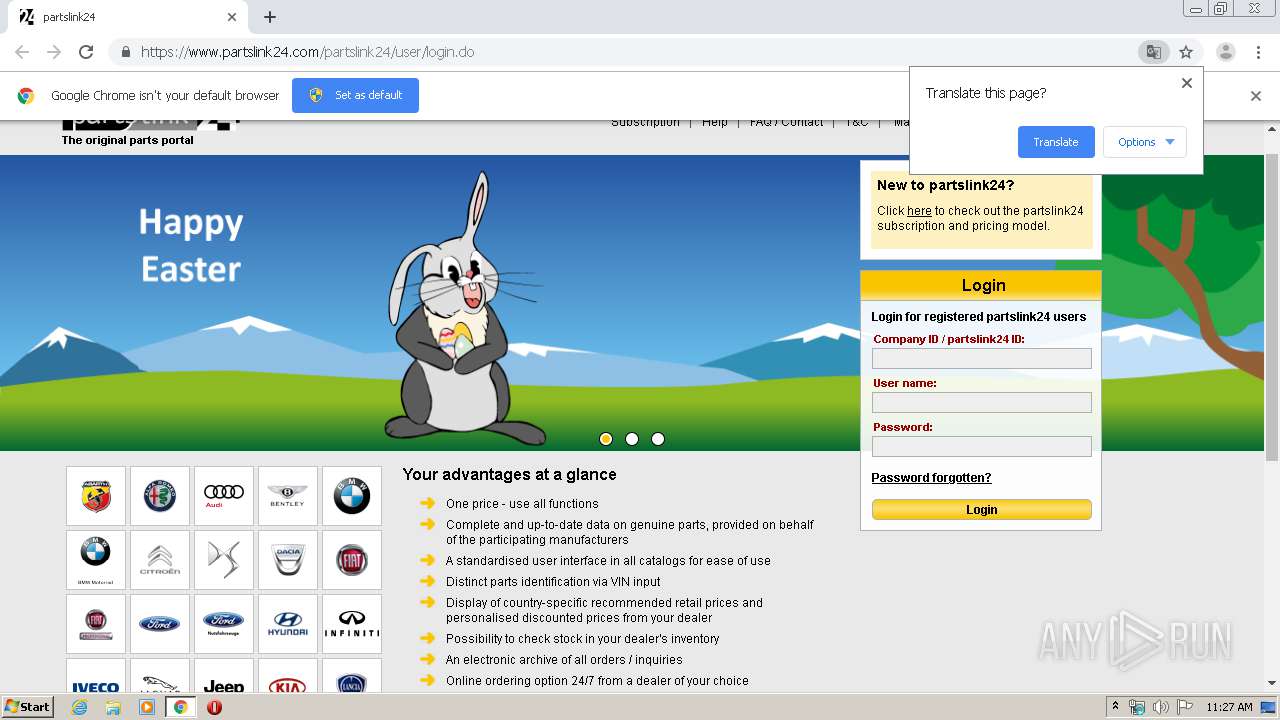1280x720 pixels.
Task: Open the Jeep brand logo
Action: coord(224,676)
